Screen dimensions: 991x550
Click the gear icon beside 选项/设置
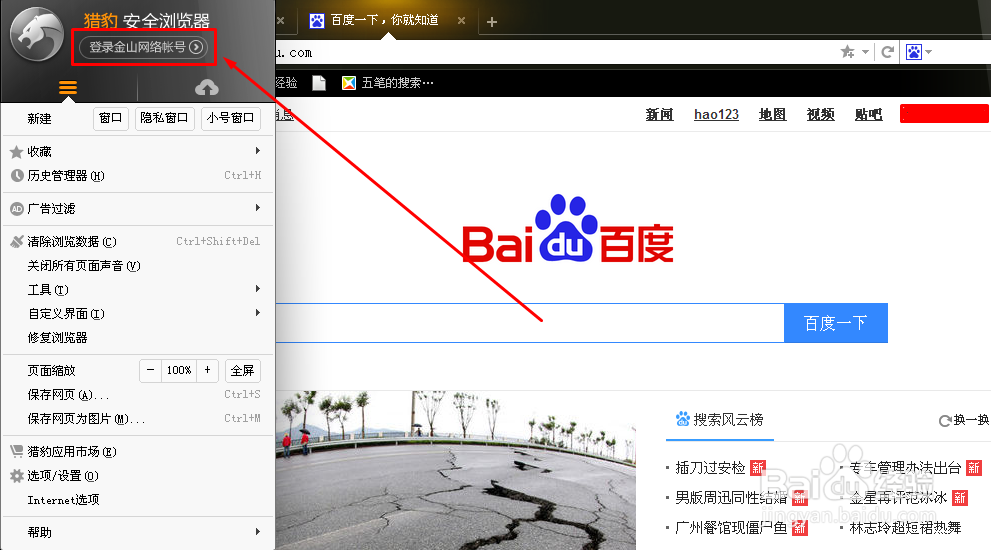tap(17, 476)
